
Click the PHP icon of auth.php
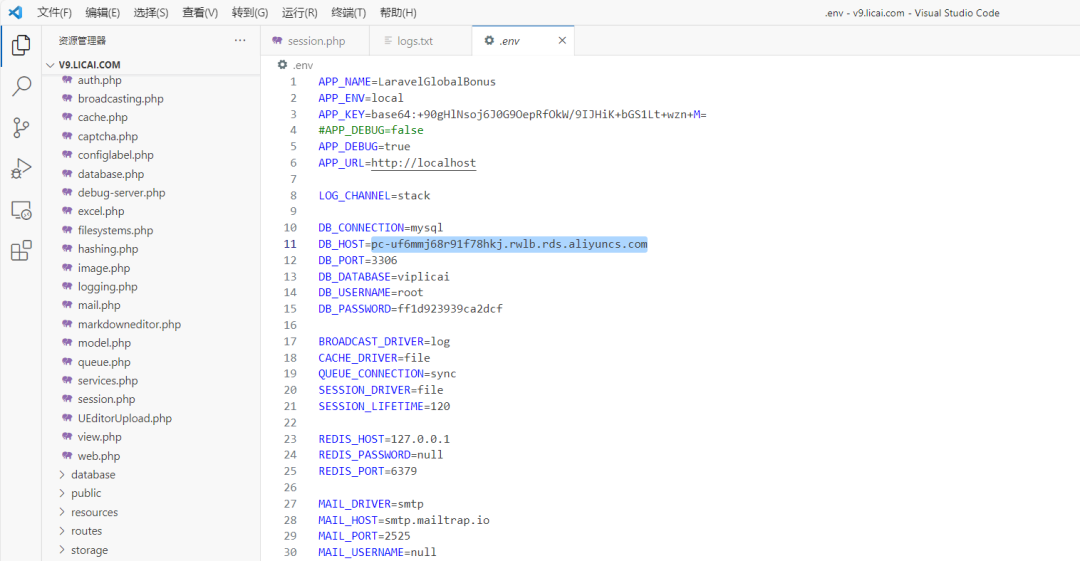click(67, 80)
